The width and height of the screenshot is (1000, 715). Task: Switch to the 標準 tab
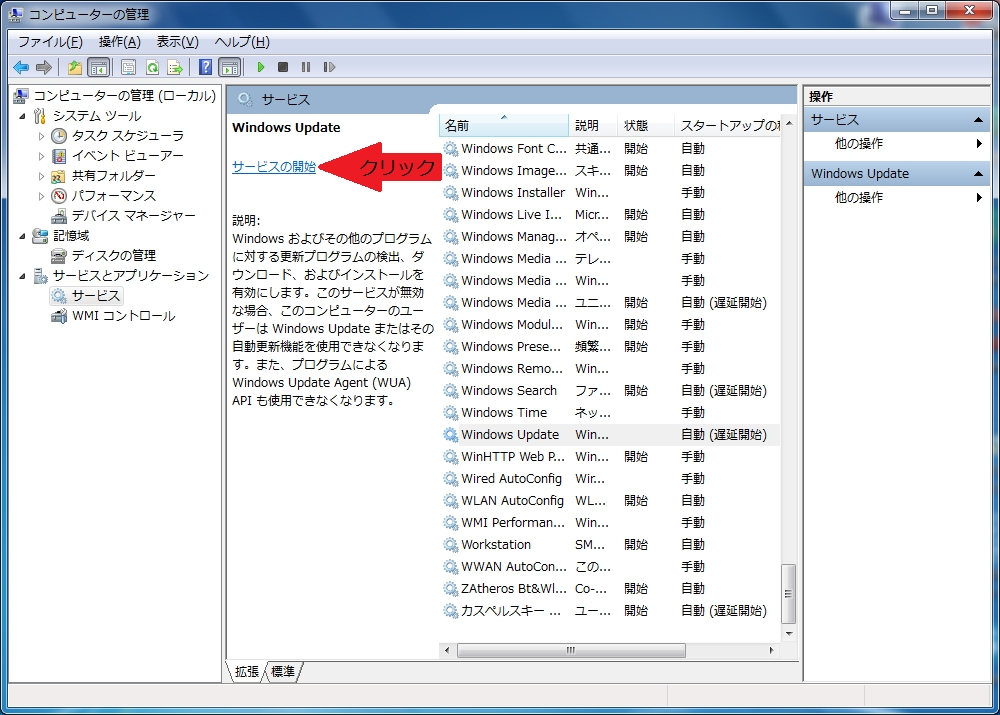(283, 672)
